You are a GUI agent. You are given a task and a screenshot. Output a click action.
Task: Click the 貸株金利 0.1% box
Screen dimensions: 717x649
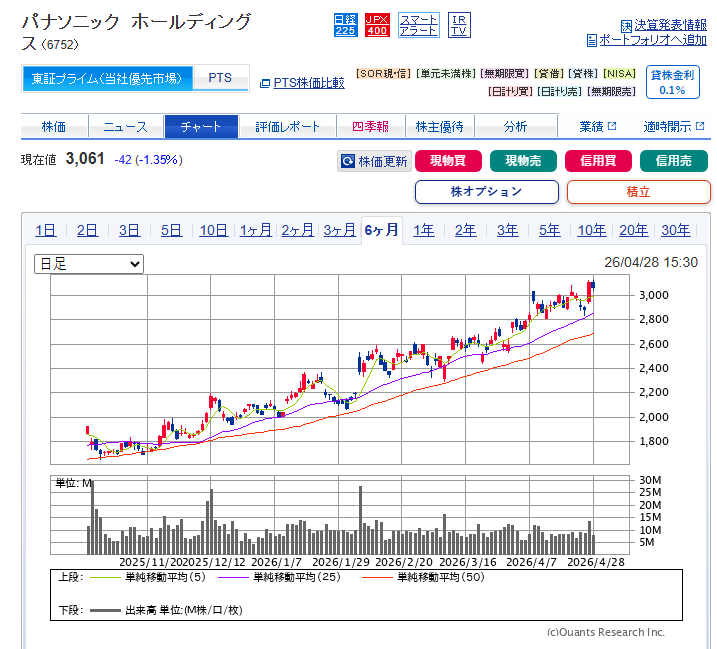coord(673,82)
